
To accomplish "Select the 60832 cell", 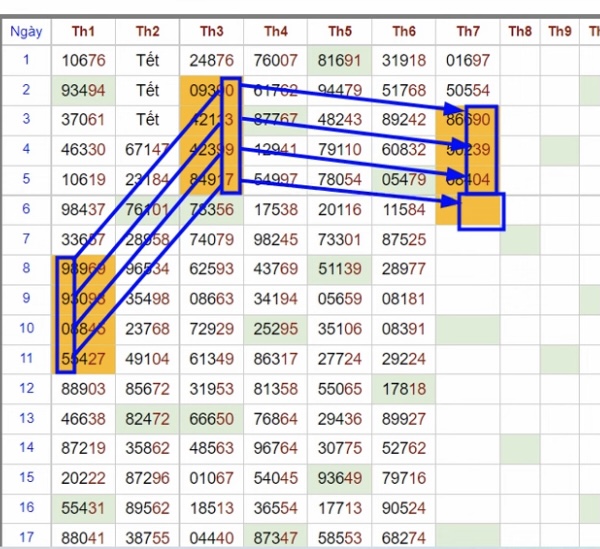I will pyautogui.click(x=404, y=150).
